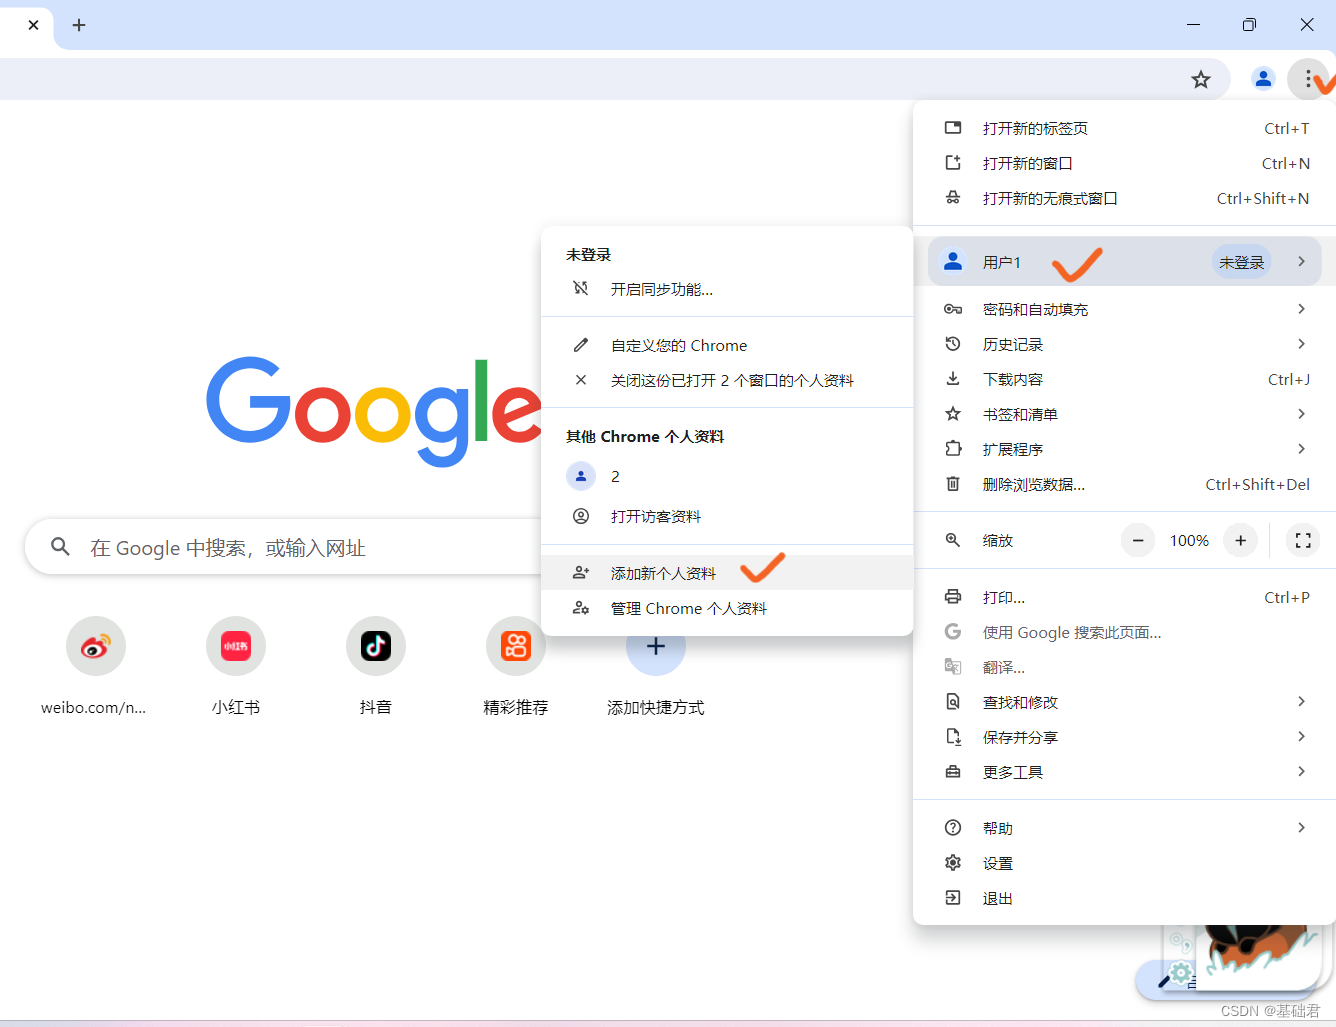The height and width of the screenshot is (1027, 1336).
Task: Expand 书签和清单 submenu arrow
Action: click(x=1301, y=413)
